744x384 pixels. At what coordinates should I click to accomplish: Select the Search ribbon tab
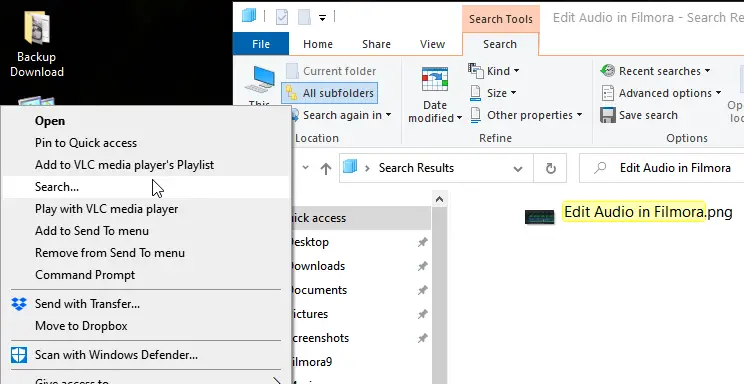[x=500, y=44]
